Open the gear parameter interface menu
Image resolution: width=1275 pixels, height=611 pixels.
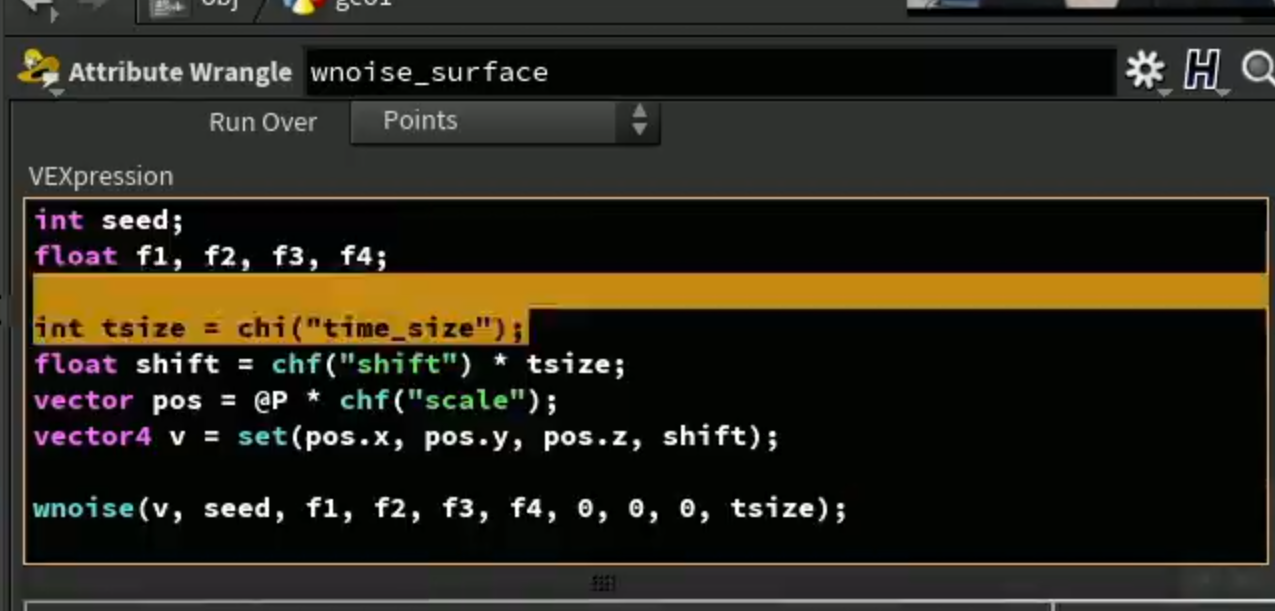pyautogui.click(x=1144, y=70)
